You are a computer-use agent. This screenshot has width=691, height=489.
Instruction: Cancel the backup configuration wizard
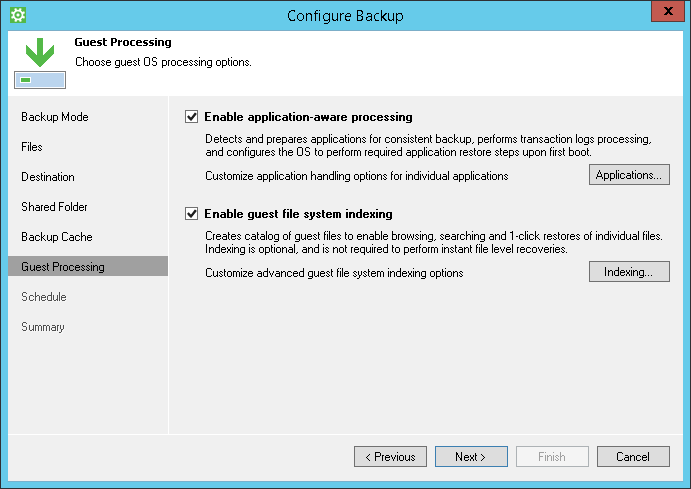click(x=633, y=456)
